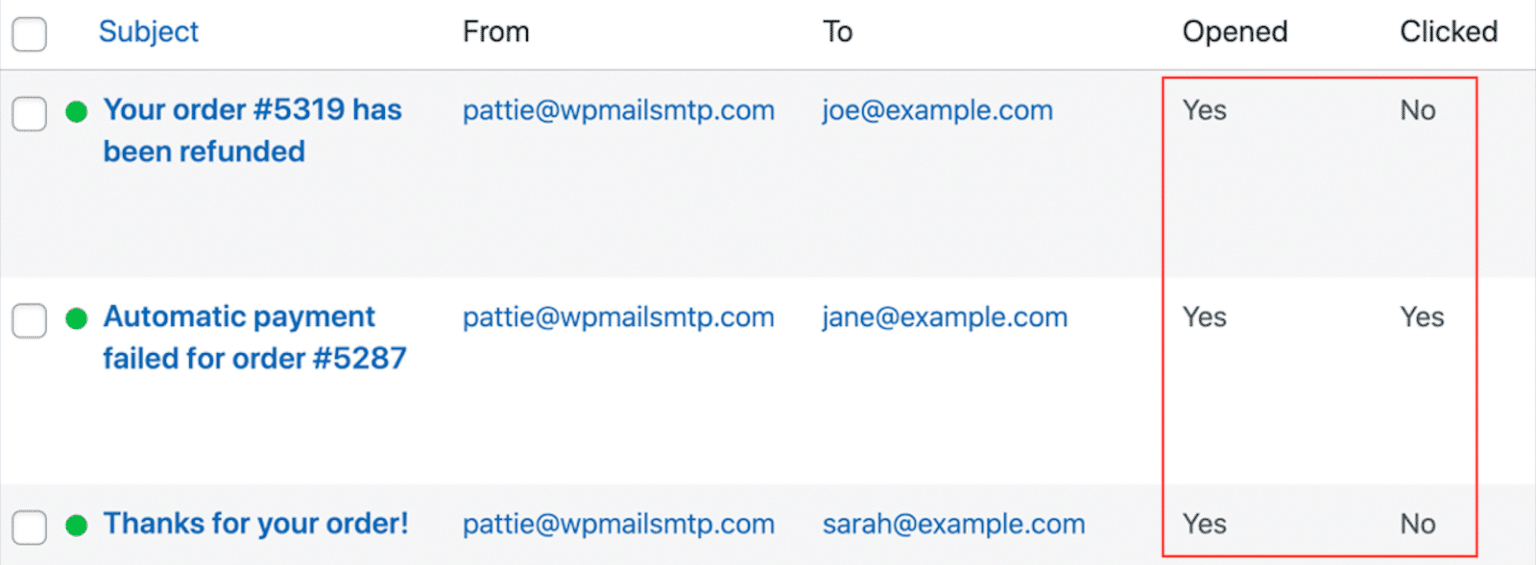This screenshot has width=1536, height=565.
Task: Click sender address in Thanks for your order row
Action: point(618,524)
